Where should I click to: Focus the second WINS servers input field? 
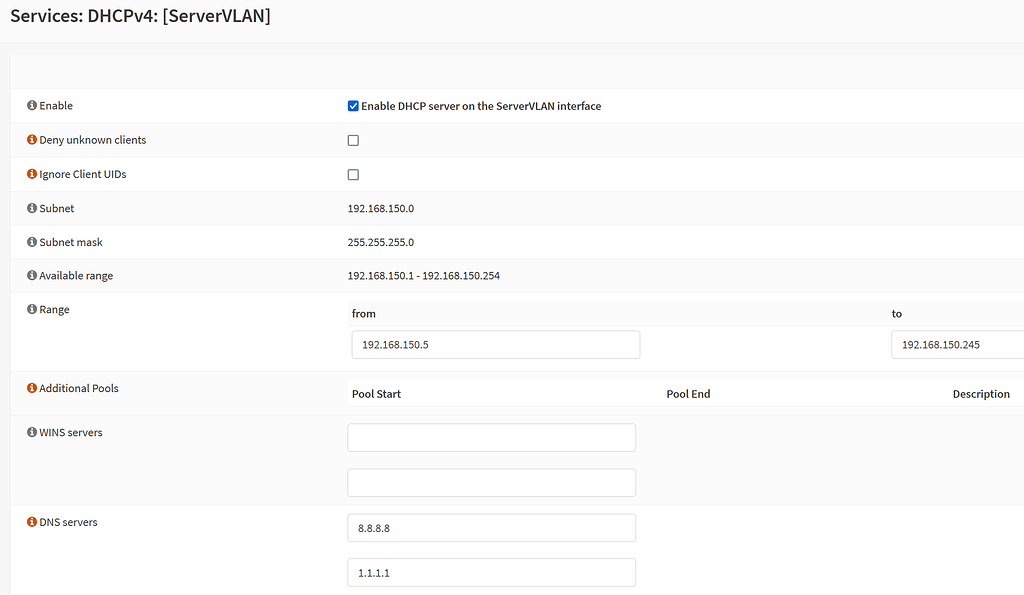[491, 483]
